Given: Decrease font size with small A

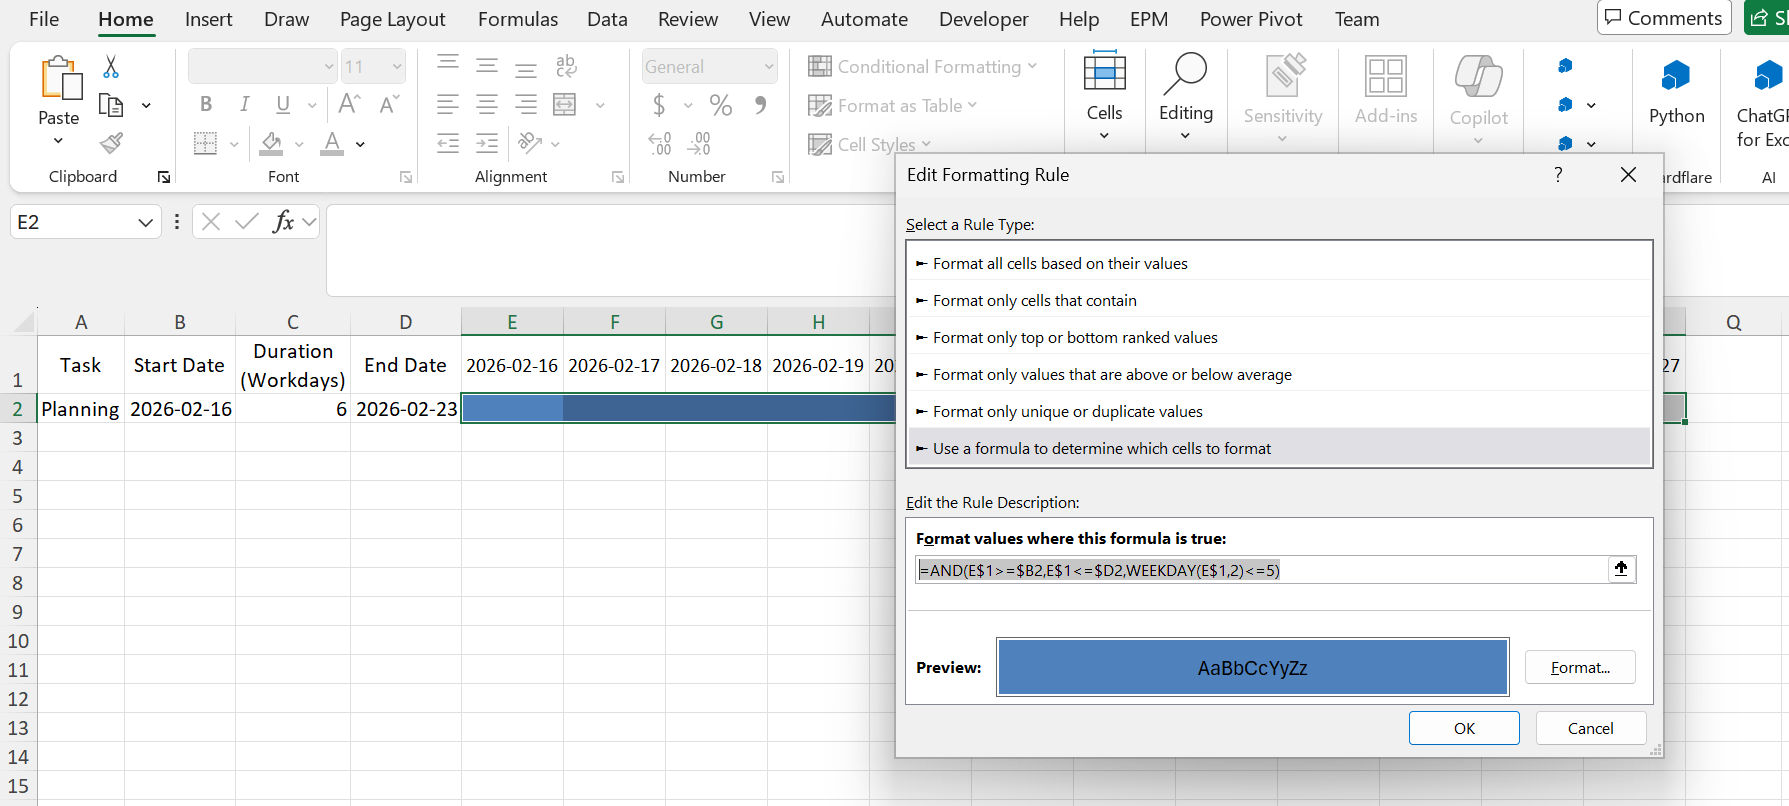Looking at the screenshot, I should 389,104.
